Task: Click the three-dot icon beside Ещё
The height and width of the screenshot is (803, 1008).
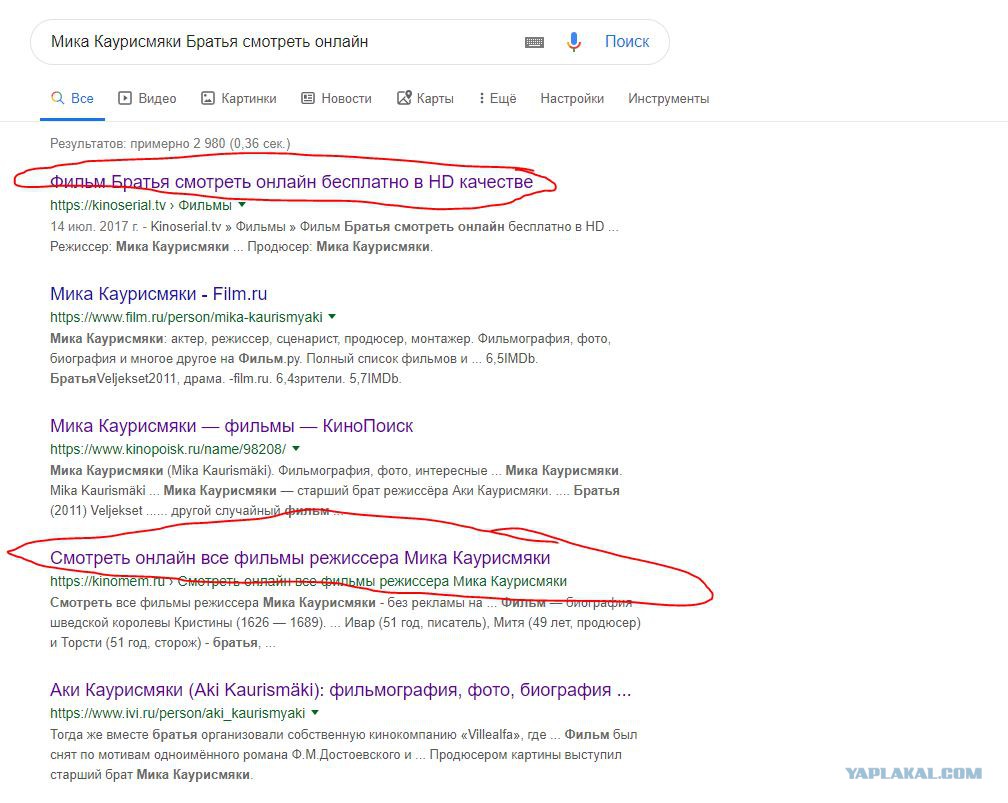Action: [x=482, y=98]
